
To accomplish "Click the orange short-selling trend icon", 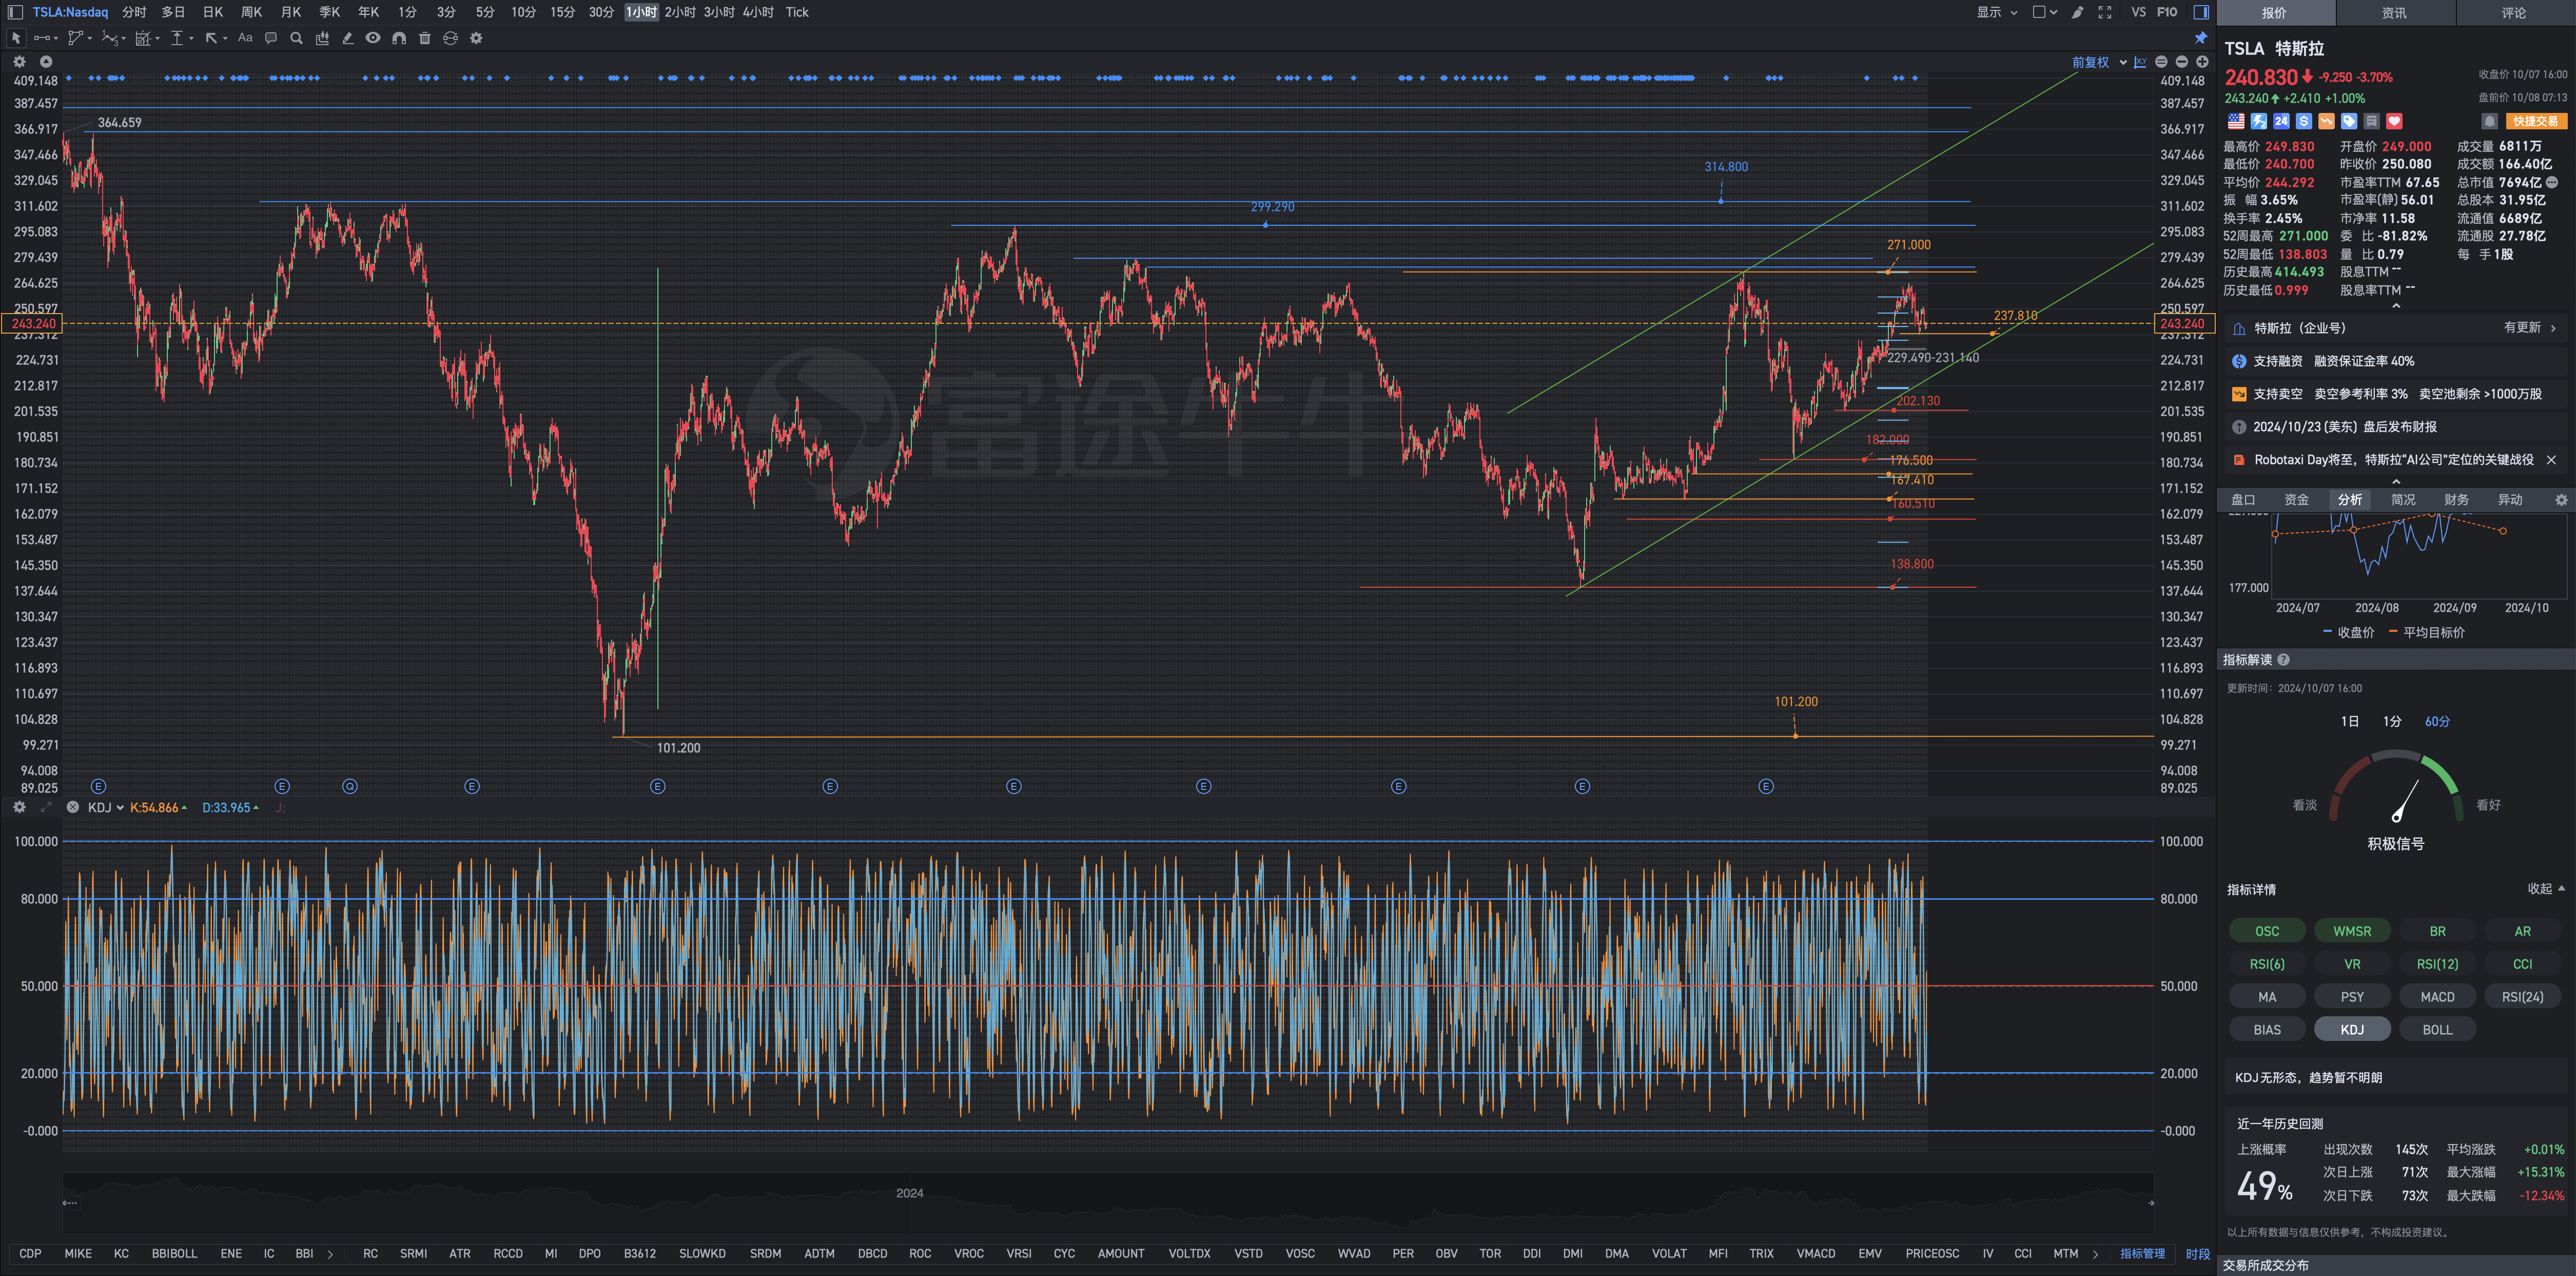I will [2327, 121].
